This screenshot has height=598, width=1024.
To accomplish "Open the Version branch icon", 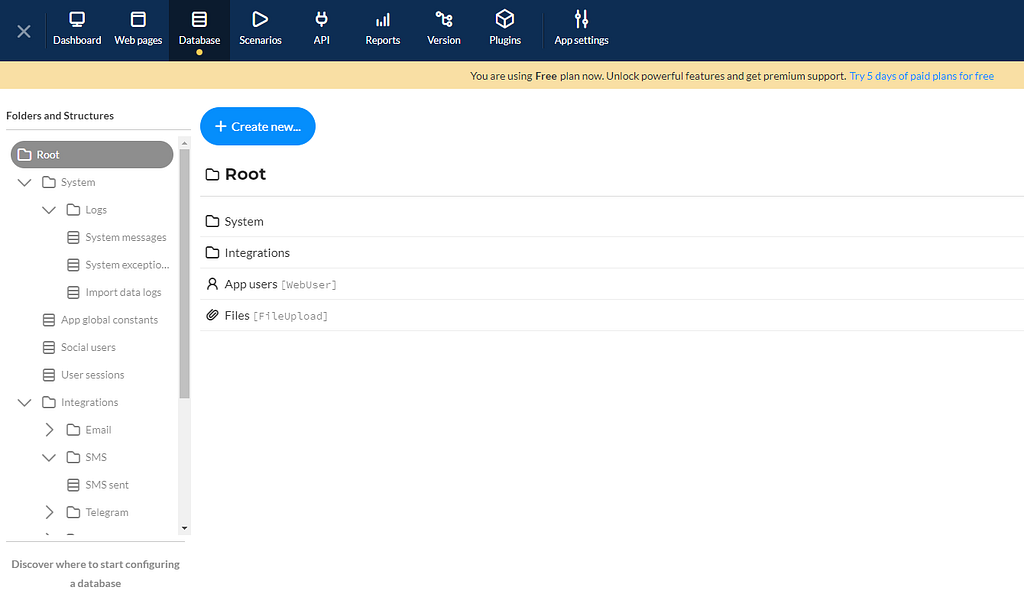I will [x=444, y=19].
